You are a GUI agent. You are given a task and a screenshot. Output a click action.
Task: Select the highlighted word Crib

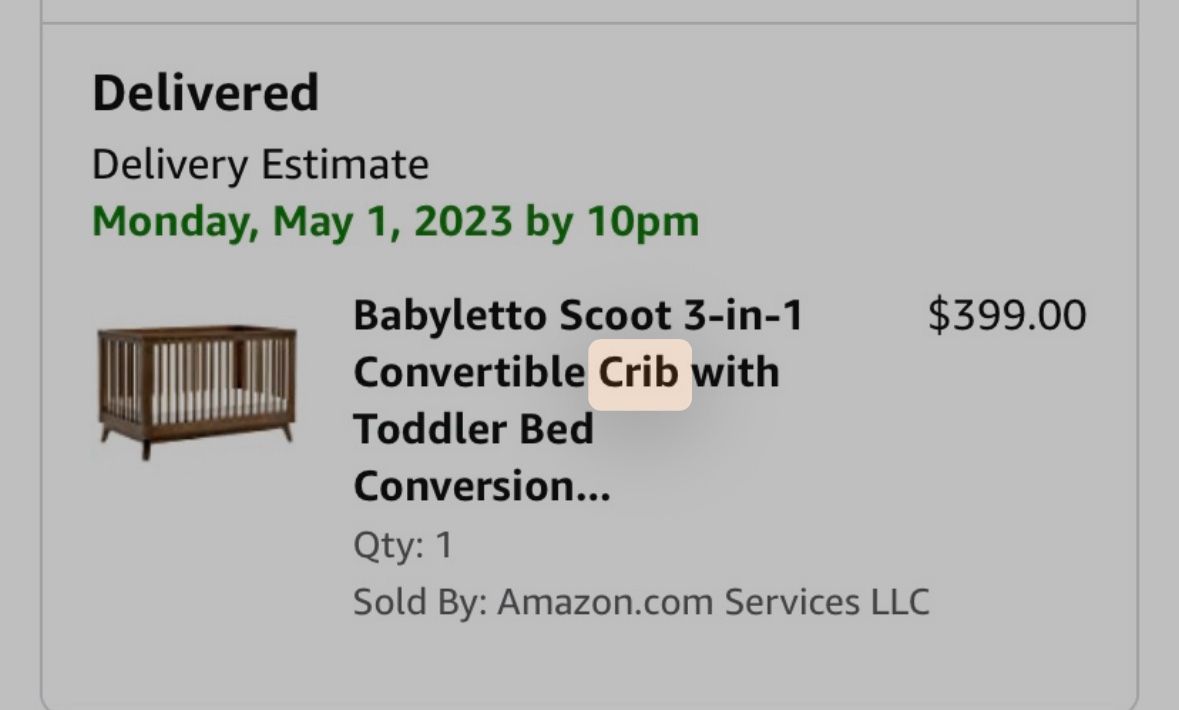tap(638, 371)
